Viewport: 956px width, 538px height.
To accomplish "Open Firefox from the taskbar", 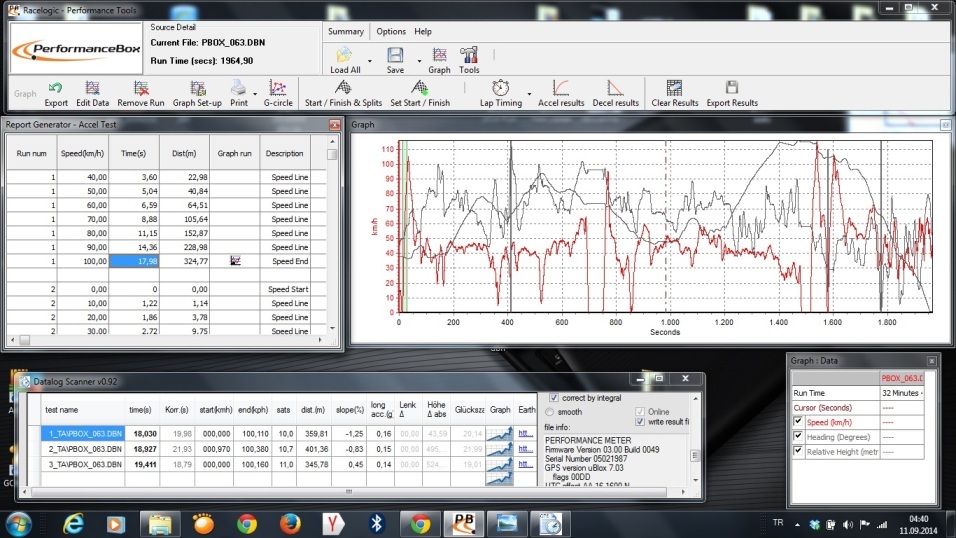I will [290, 522].
